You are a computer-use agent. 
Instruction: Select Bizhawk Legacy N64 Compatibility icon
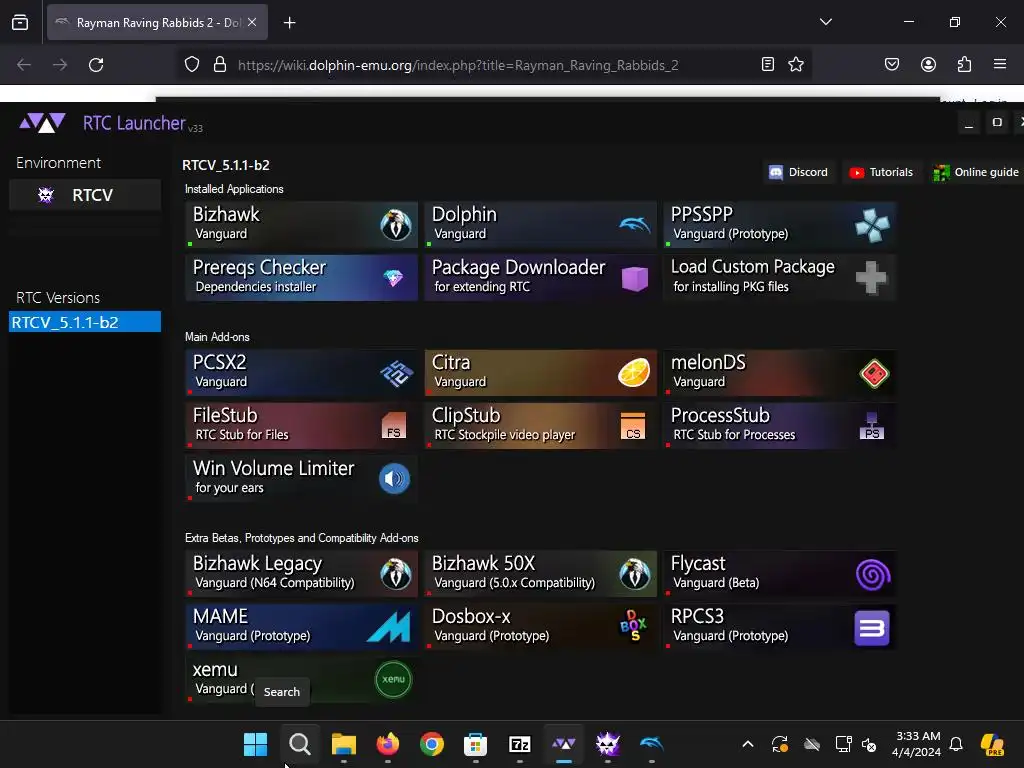[396, 574]
